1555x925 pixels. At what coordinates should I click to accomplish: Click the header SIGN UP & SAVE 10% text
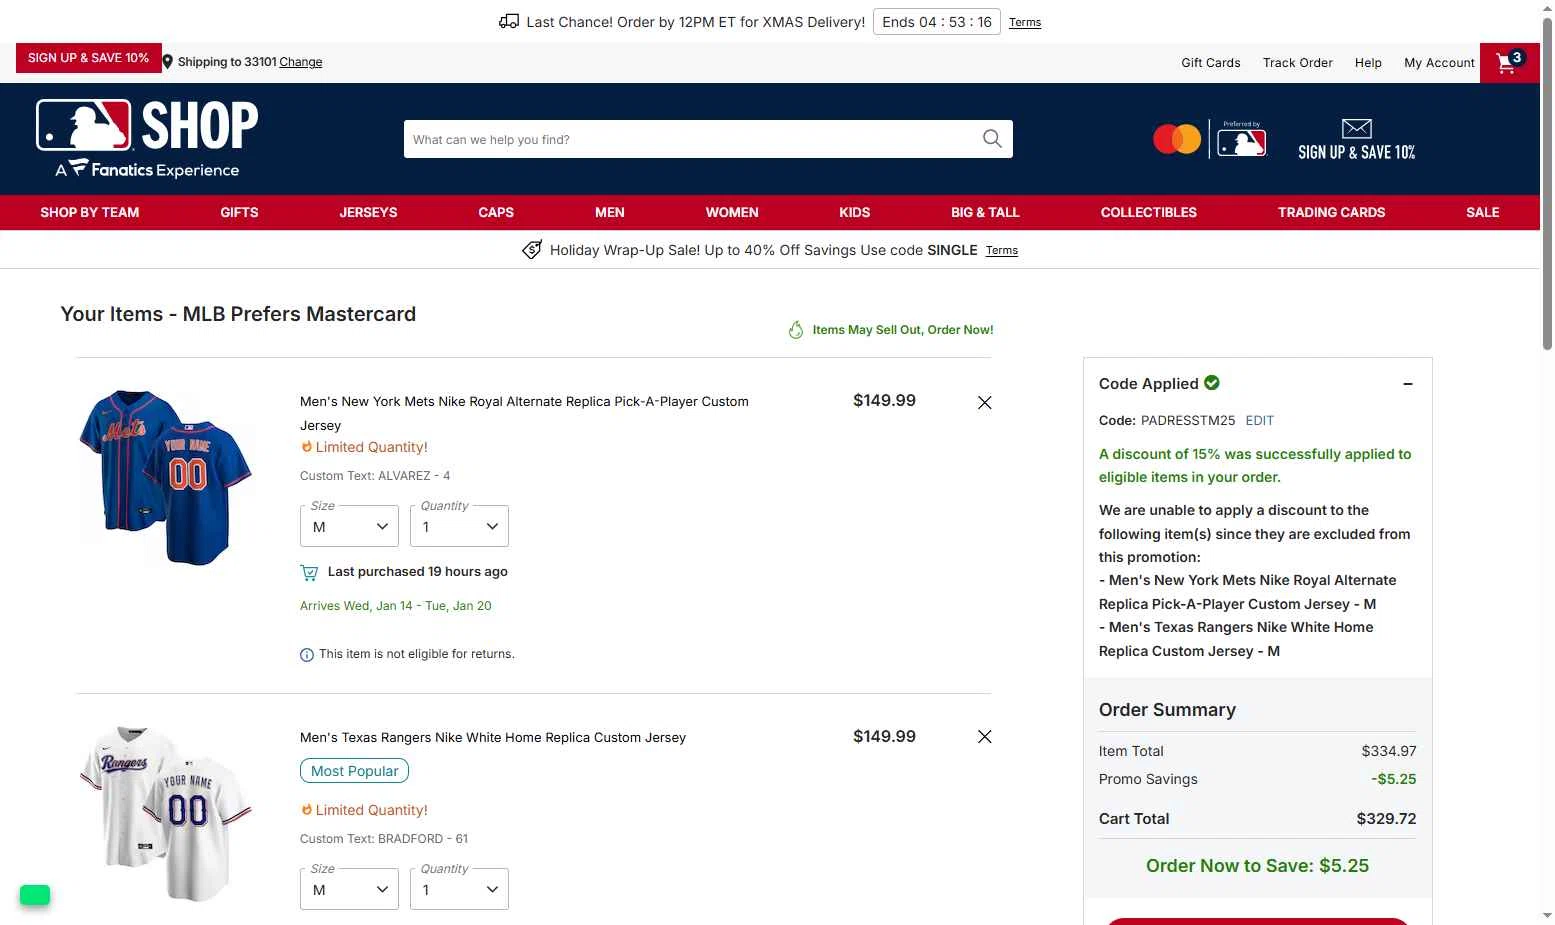[x=1357, y=152]
